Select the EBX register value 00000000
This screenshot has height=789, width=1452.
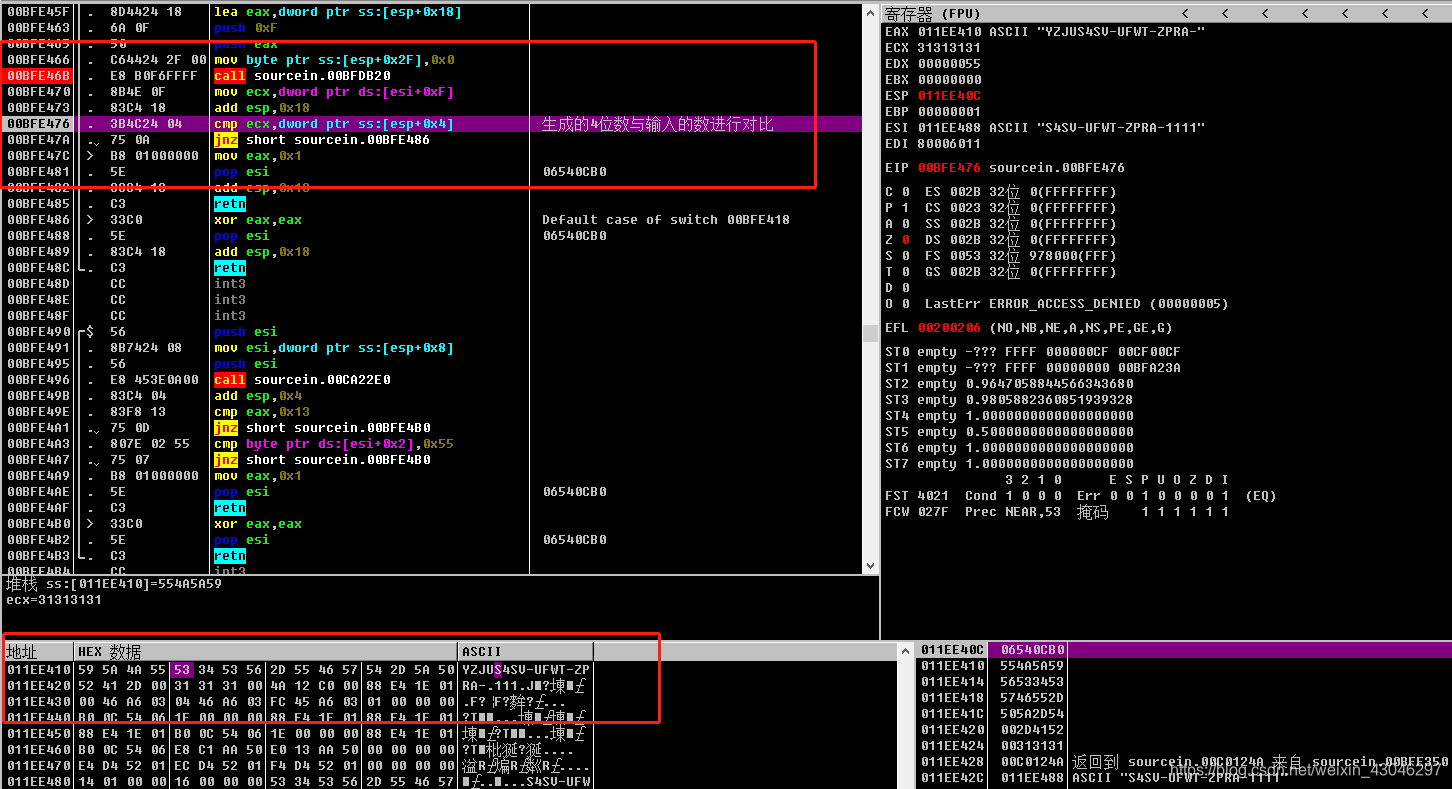(x=949, y=80)
